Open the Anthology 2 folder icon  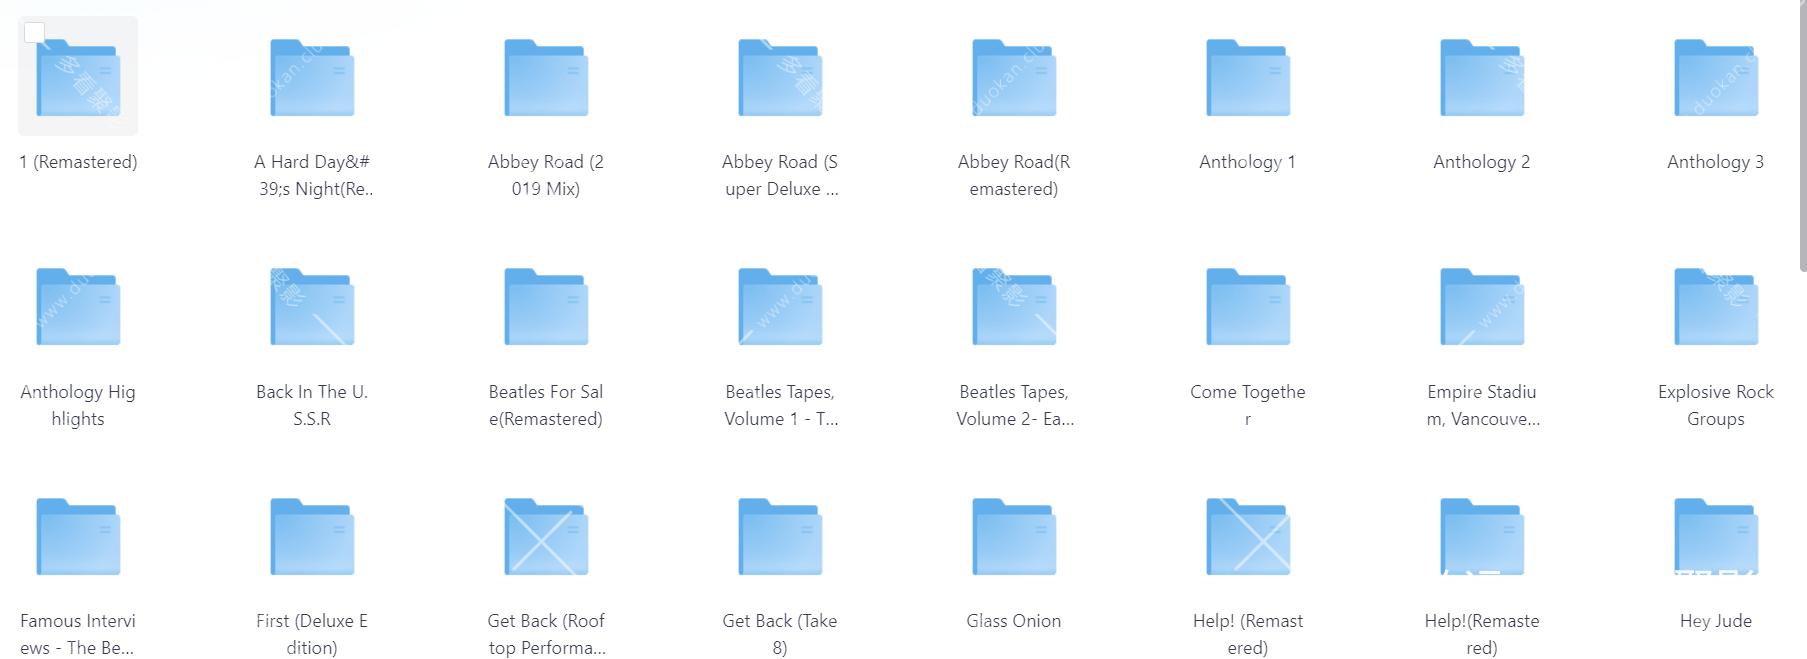coord(1482,77)
